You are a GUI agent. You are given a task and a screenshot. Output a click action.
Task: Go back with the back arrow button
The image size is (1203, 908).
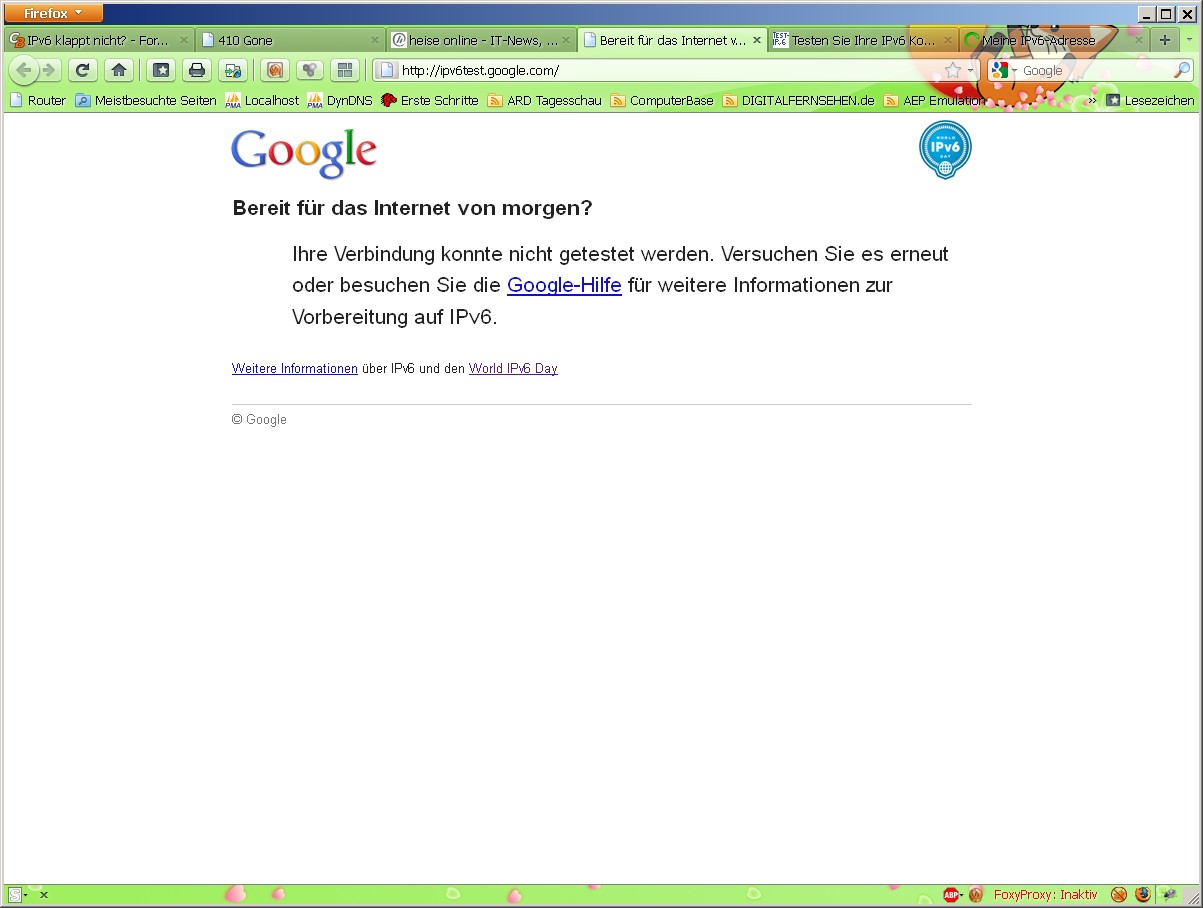[x=24, y=70]
